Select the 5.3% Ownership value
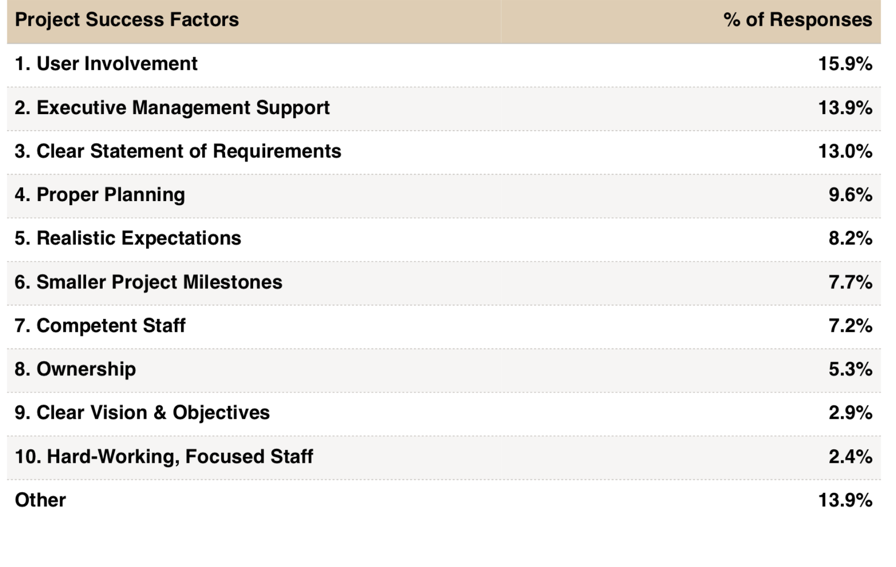 tap(850, 369)
